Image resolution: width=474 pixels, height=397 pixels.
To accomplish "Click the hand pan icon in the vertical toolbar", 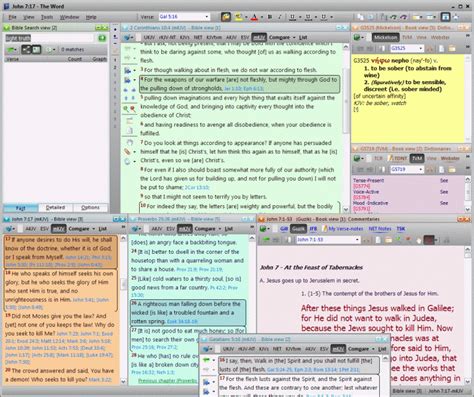I will coord(130,143).
